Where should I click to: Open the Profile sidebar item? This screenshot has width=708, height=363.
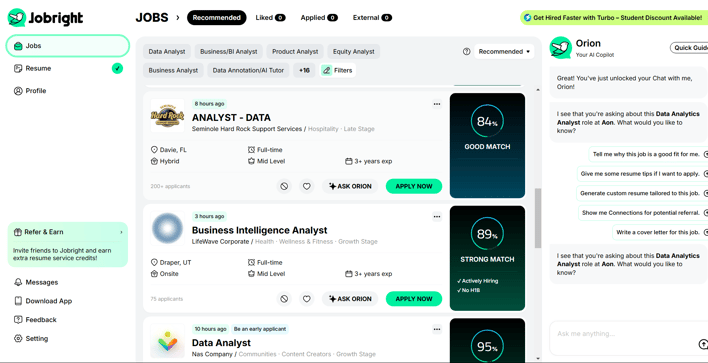click(30, 91)
